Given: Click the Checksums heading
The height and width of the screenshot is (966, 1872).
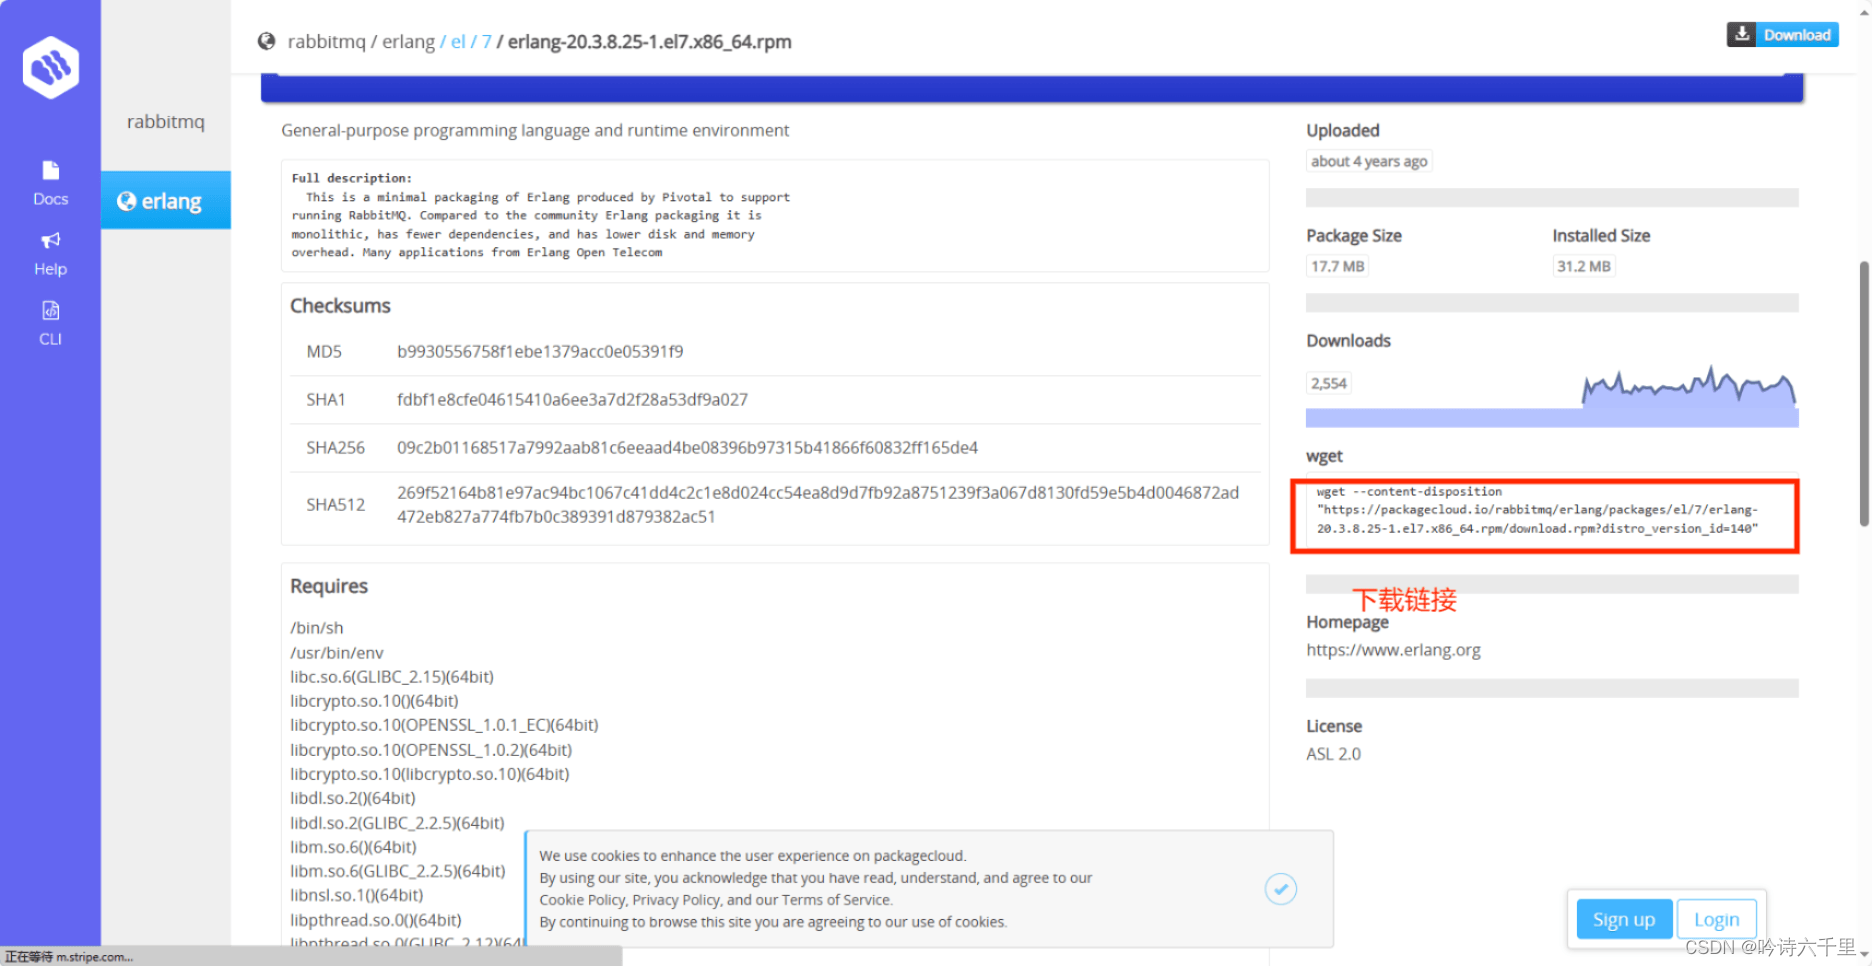Looking at the screenshot, I should (x=340, y=306).
